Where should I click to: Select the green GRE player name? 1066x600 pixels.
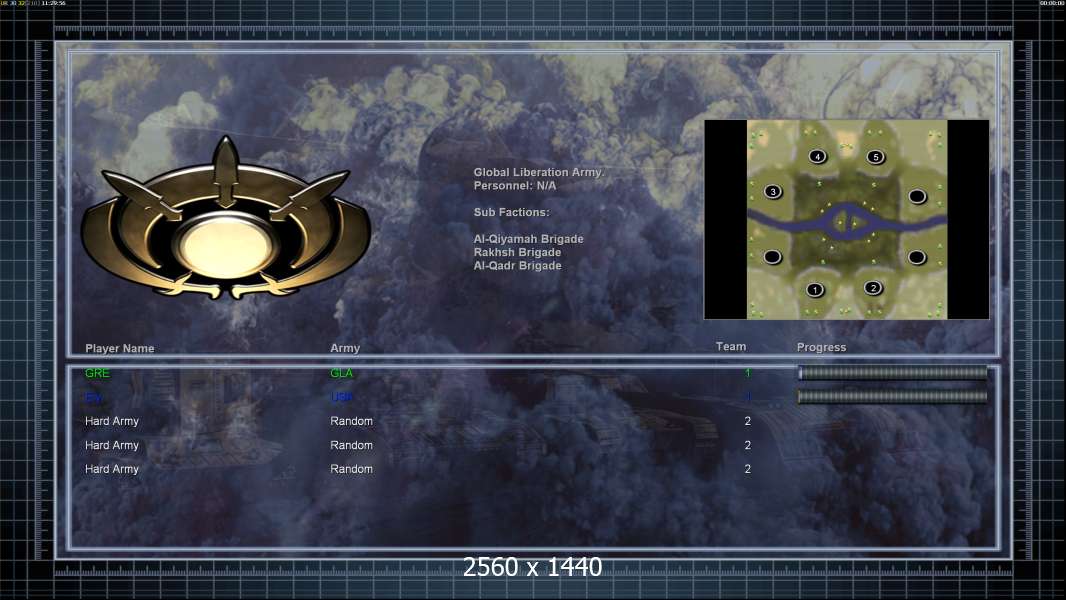pyautogui.click(x=97, y=373)
